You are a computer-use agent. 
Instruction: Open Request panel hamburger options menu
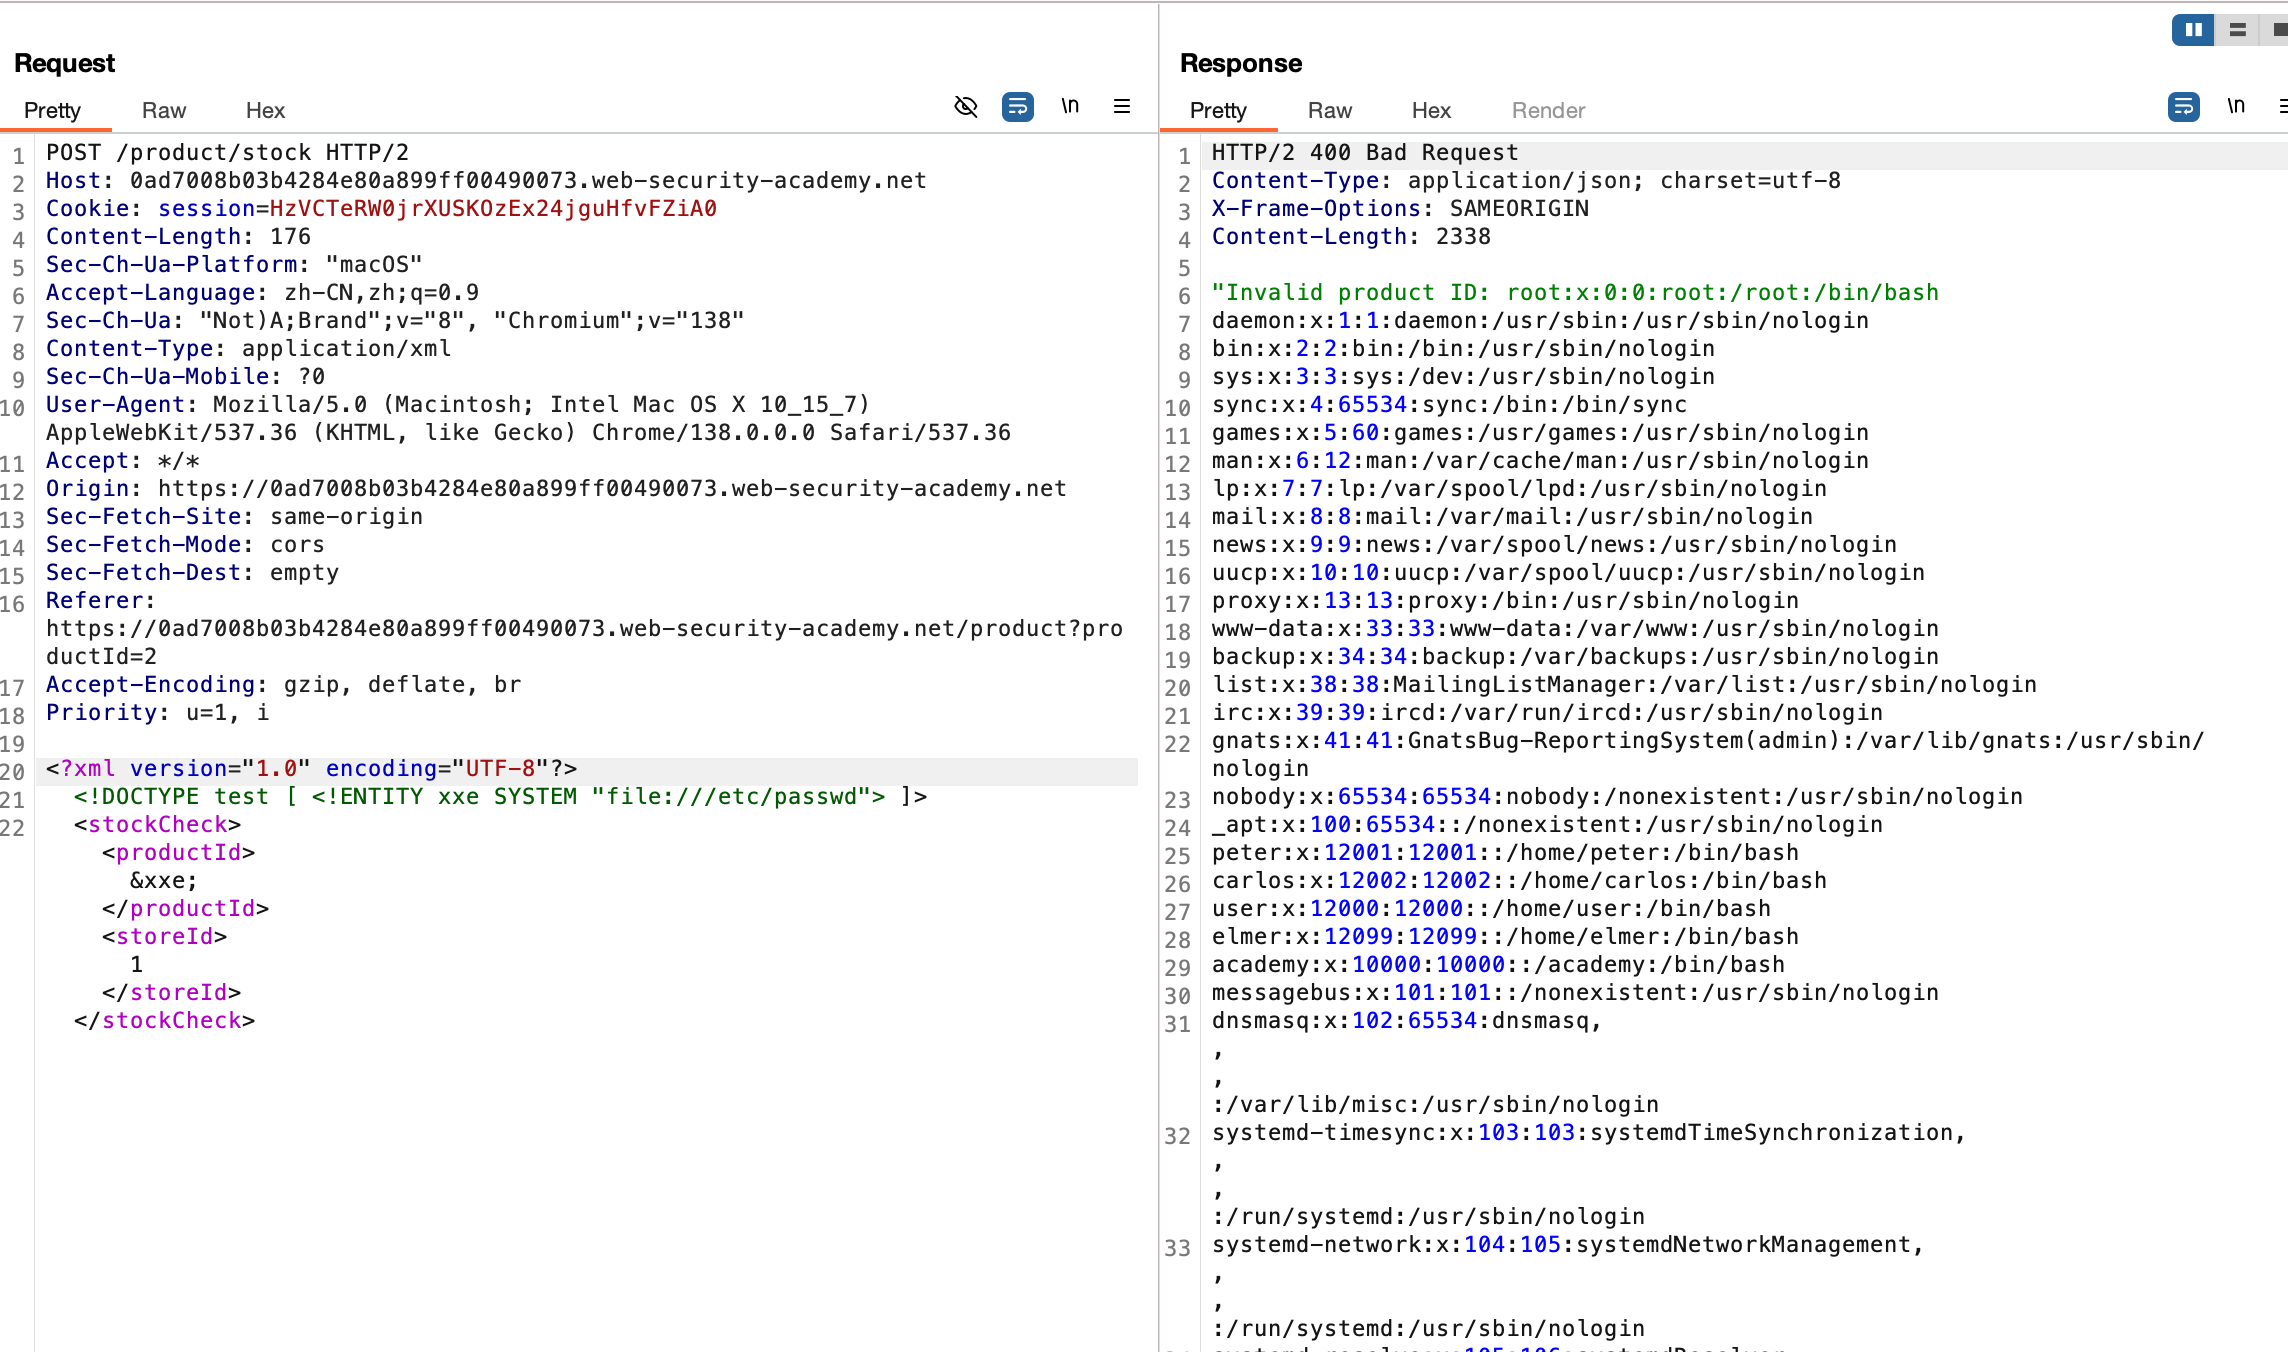1122,106
